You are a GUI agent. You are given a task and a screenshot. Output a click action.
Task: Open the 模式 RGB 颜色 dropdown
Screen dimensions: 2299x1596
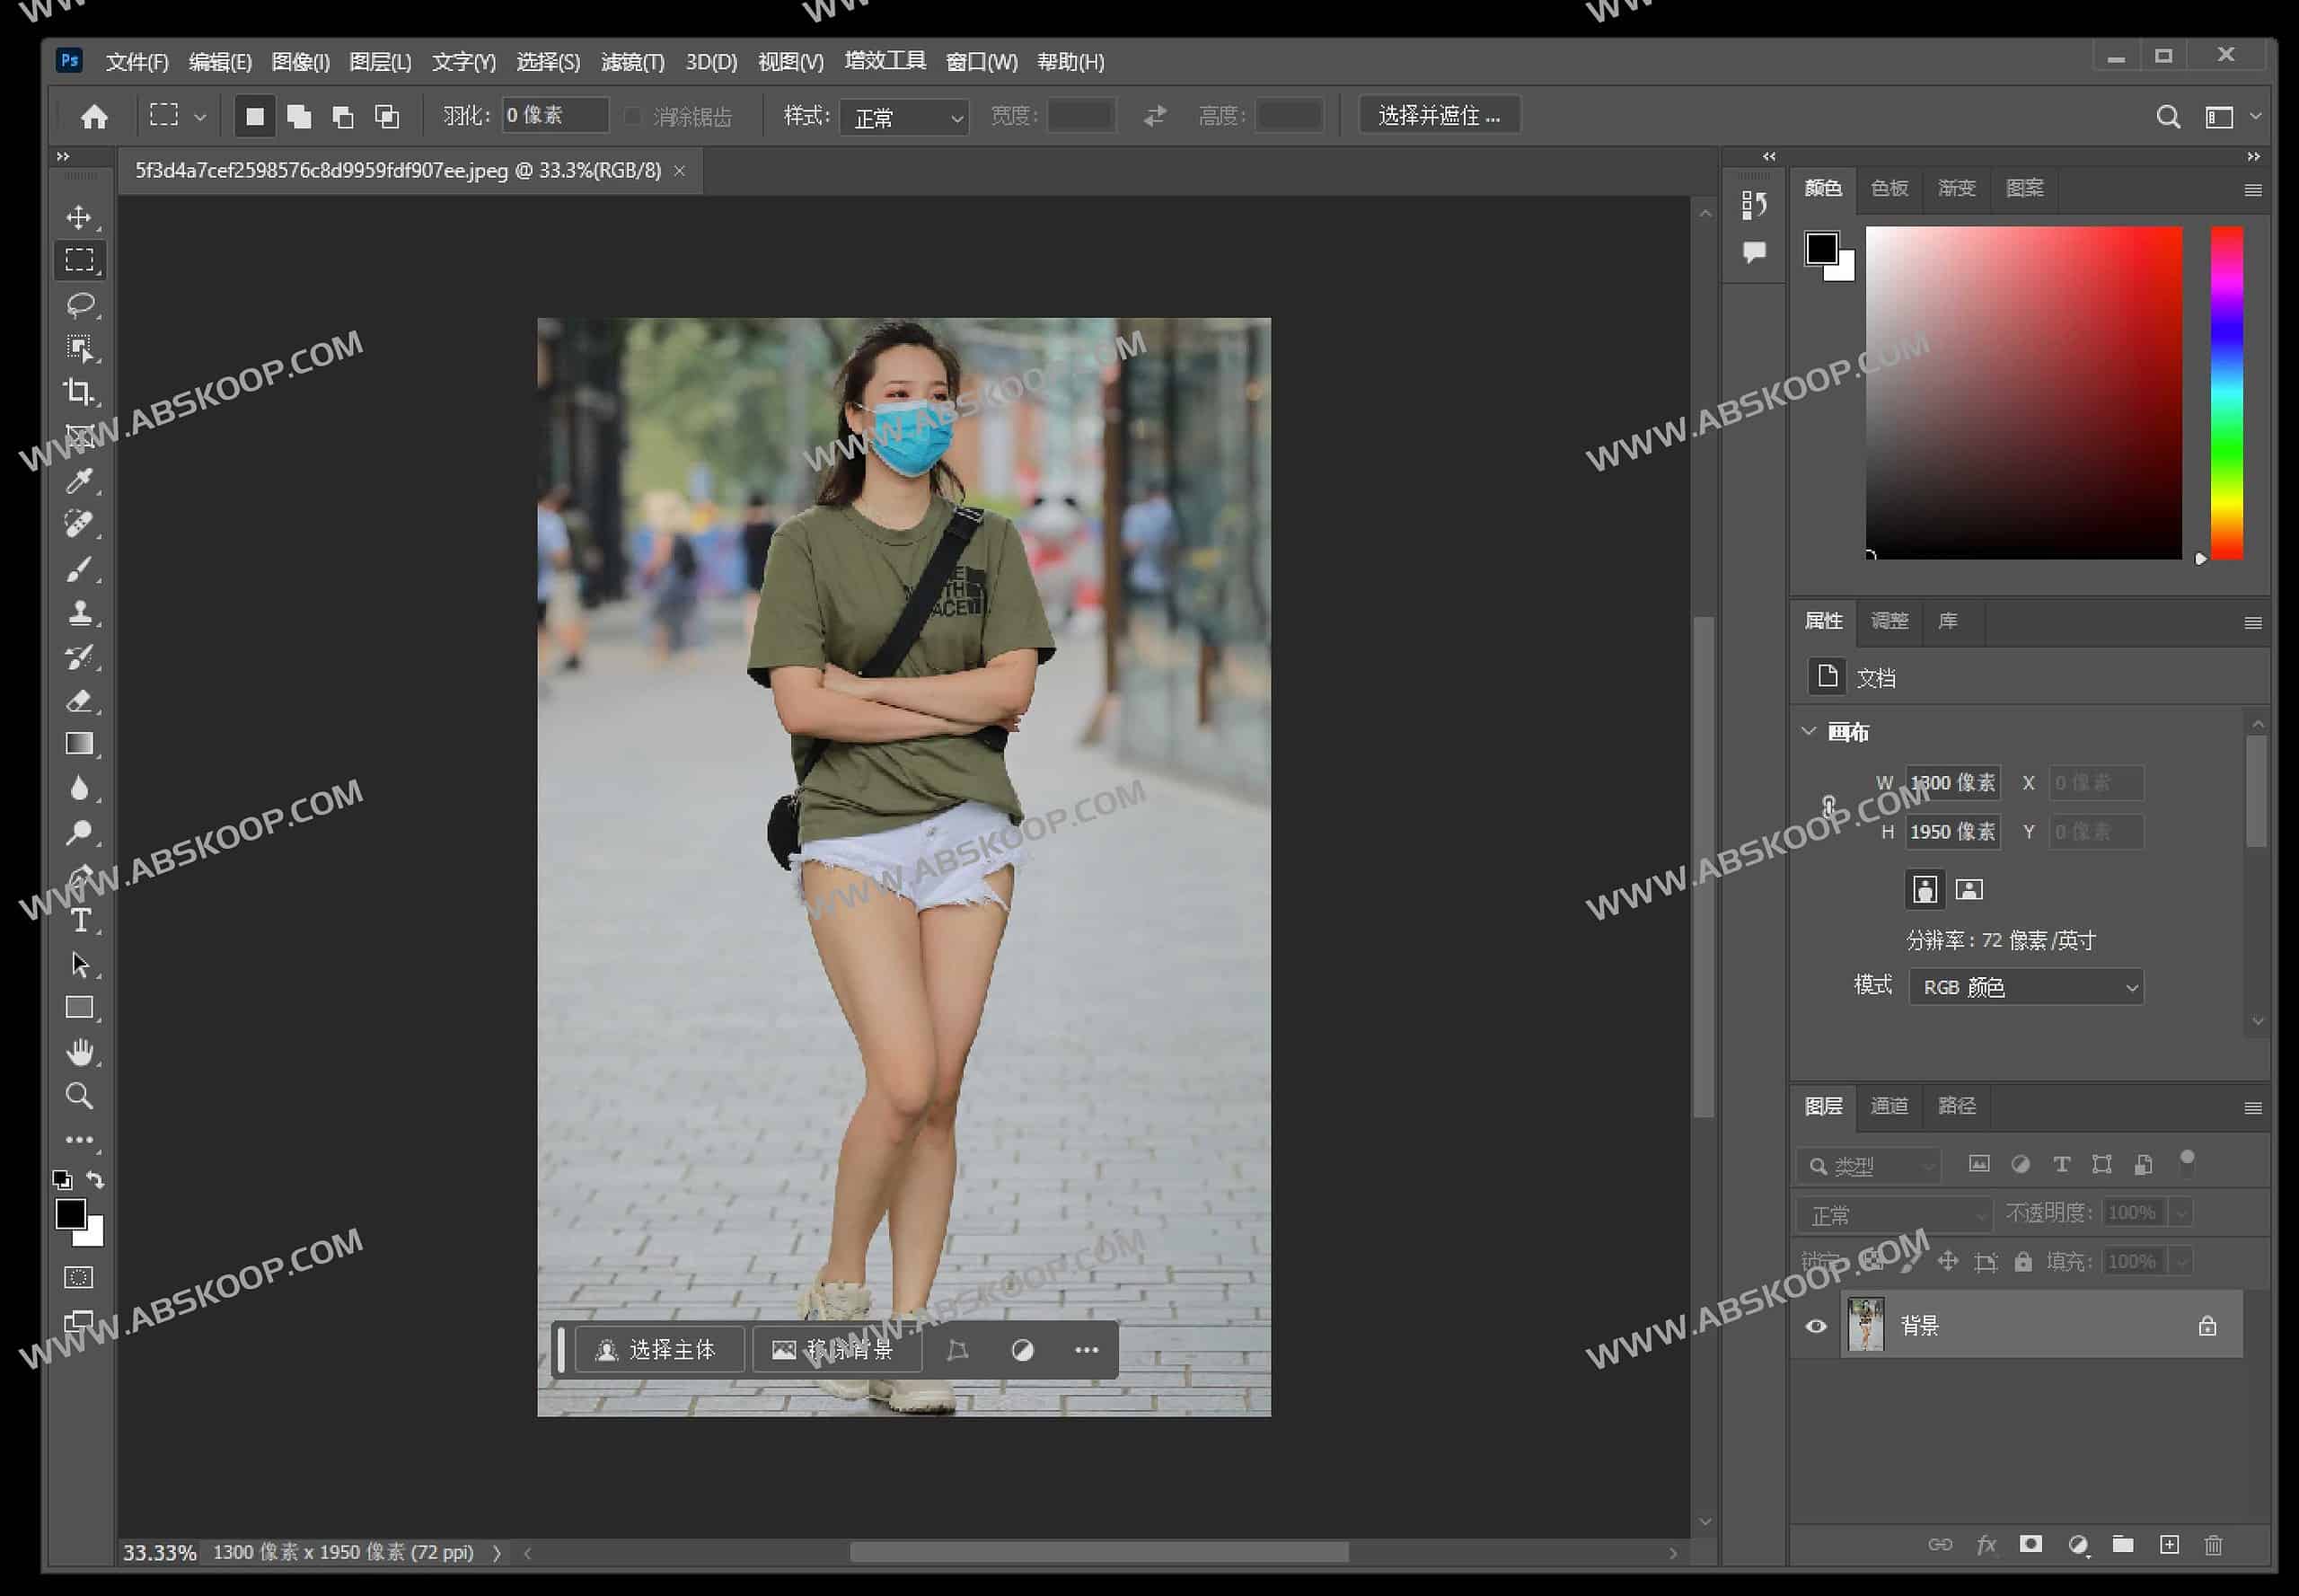click(2026, 987)
